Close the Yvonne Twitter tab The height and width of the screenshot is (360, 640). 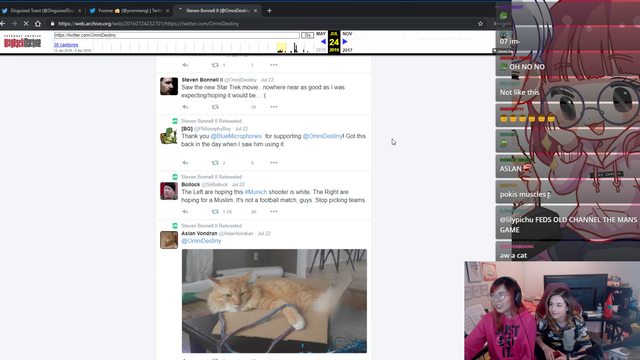tap(167, 11)
